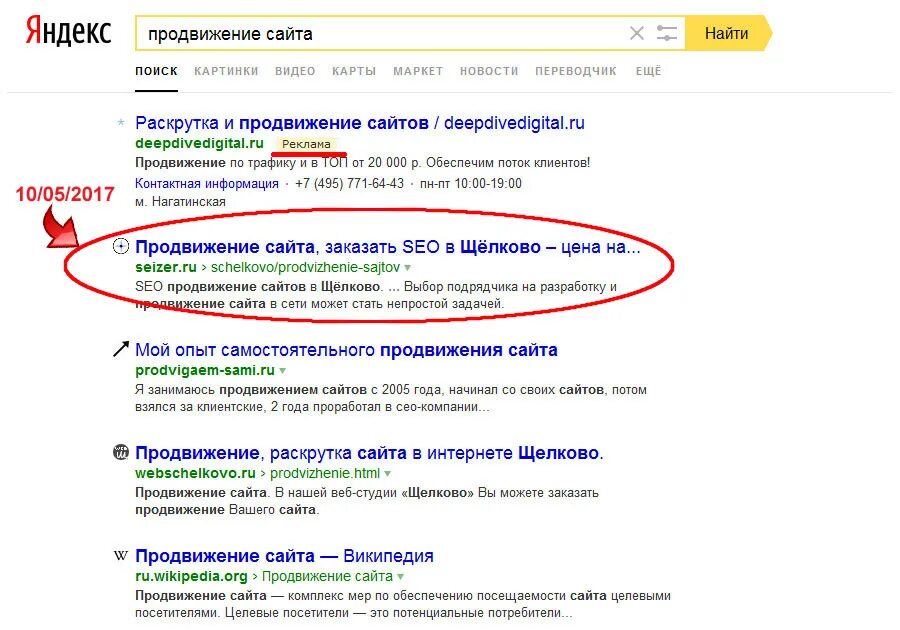Click the prodvizhenie.html path link
This screenshot has height=630, width=900.
coord(325,473)
